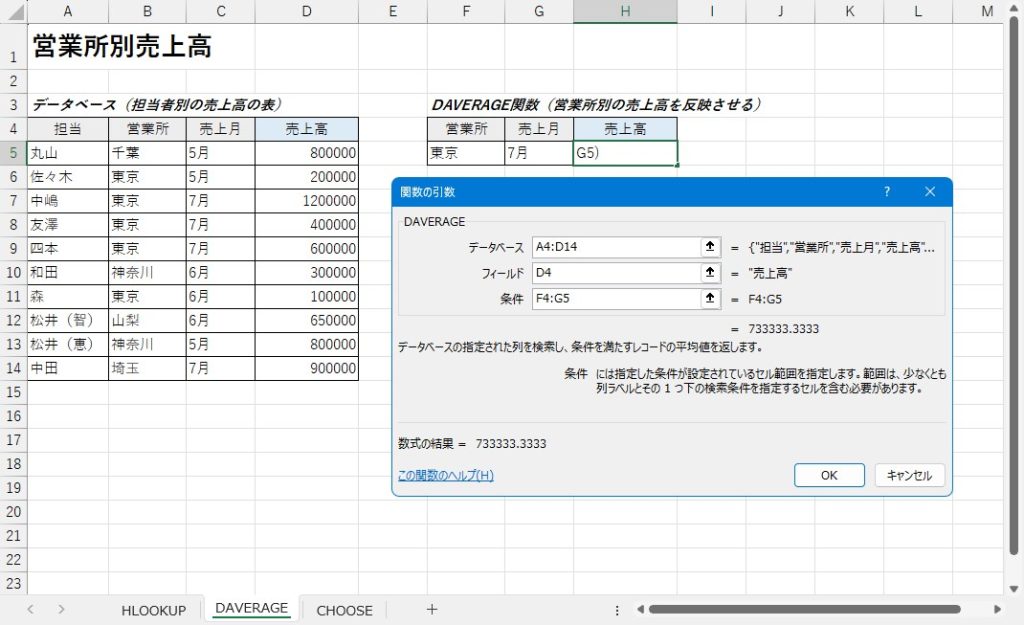Screen dimensions: 1024x625
Task: Click the help question mark in dialog title
Action: point(887,191)
